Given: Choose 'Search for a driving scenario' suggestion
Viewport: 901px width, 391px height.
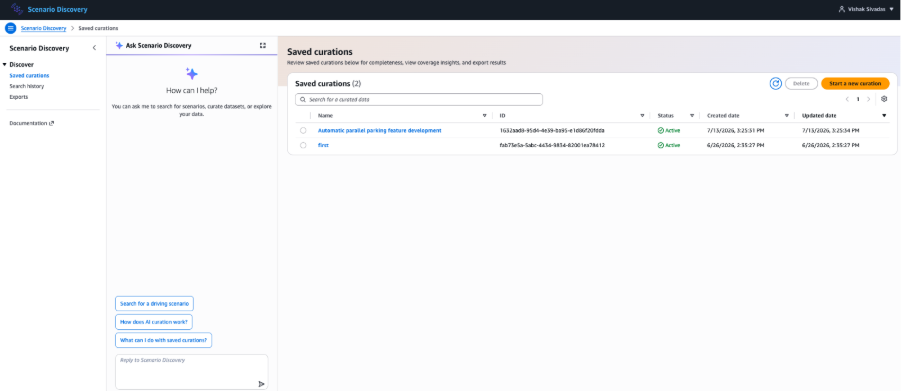Looking at the screenshot, I should point(154,303).
